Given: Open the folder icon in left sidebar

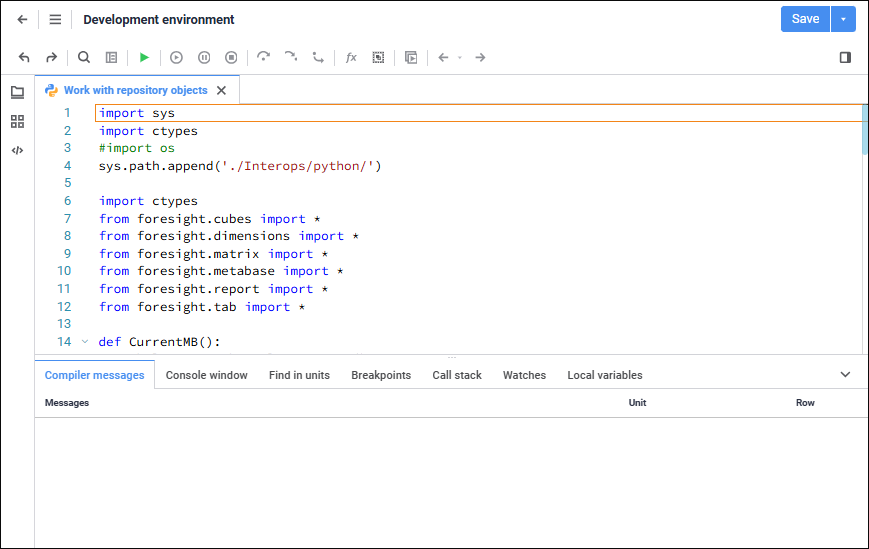Looking at the screenshot, I should 17,92.
